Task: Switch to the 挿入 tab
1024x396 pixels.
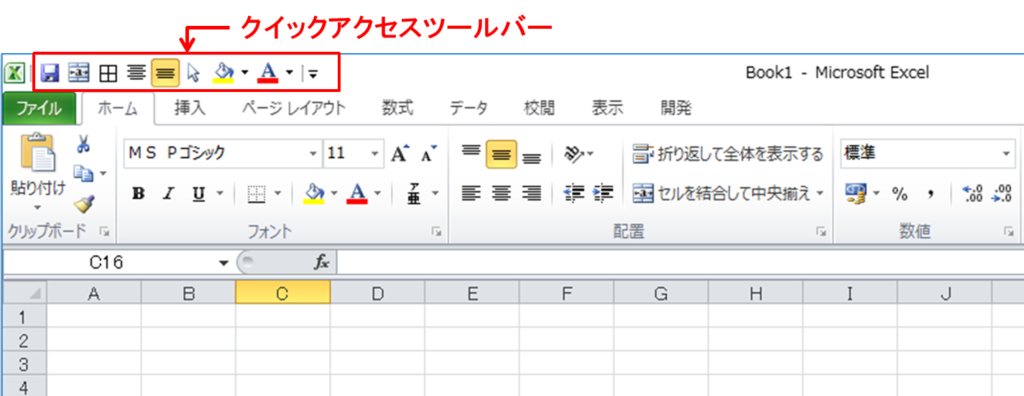Action: [x=190, y=108]
